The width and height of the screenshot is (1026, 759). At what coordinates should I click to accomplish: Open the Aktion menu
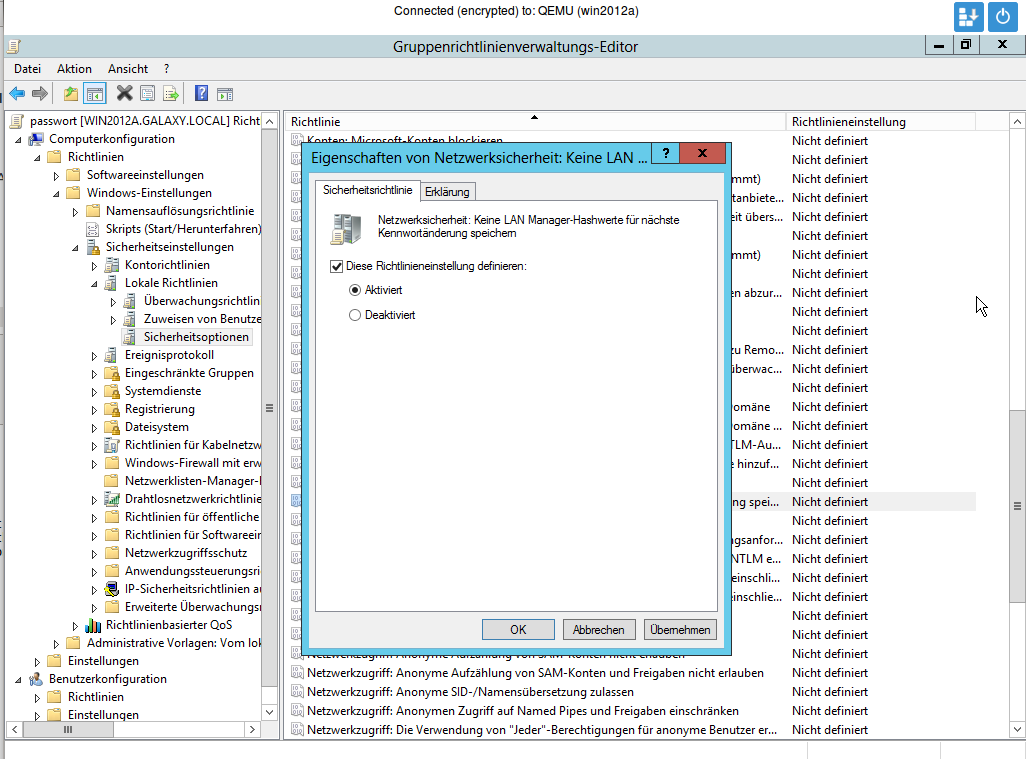click(74, 69)
